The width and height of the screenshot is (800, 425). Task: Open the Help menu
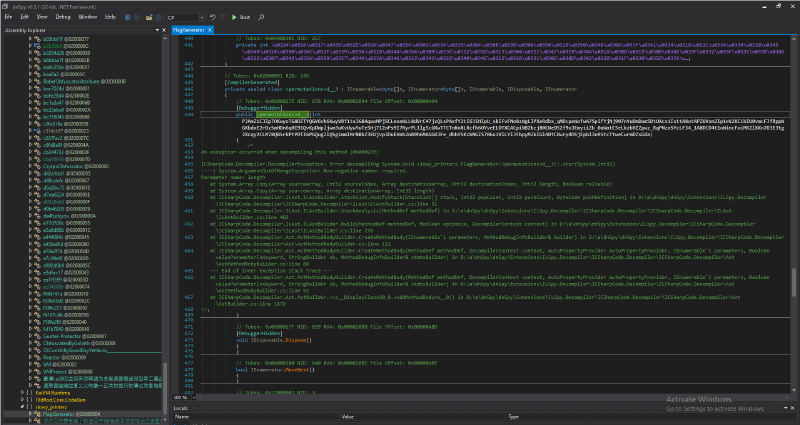110,17
